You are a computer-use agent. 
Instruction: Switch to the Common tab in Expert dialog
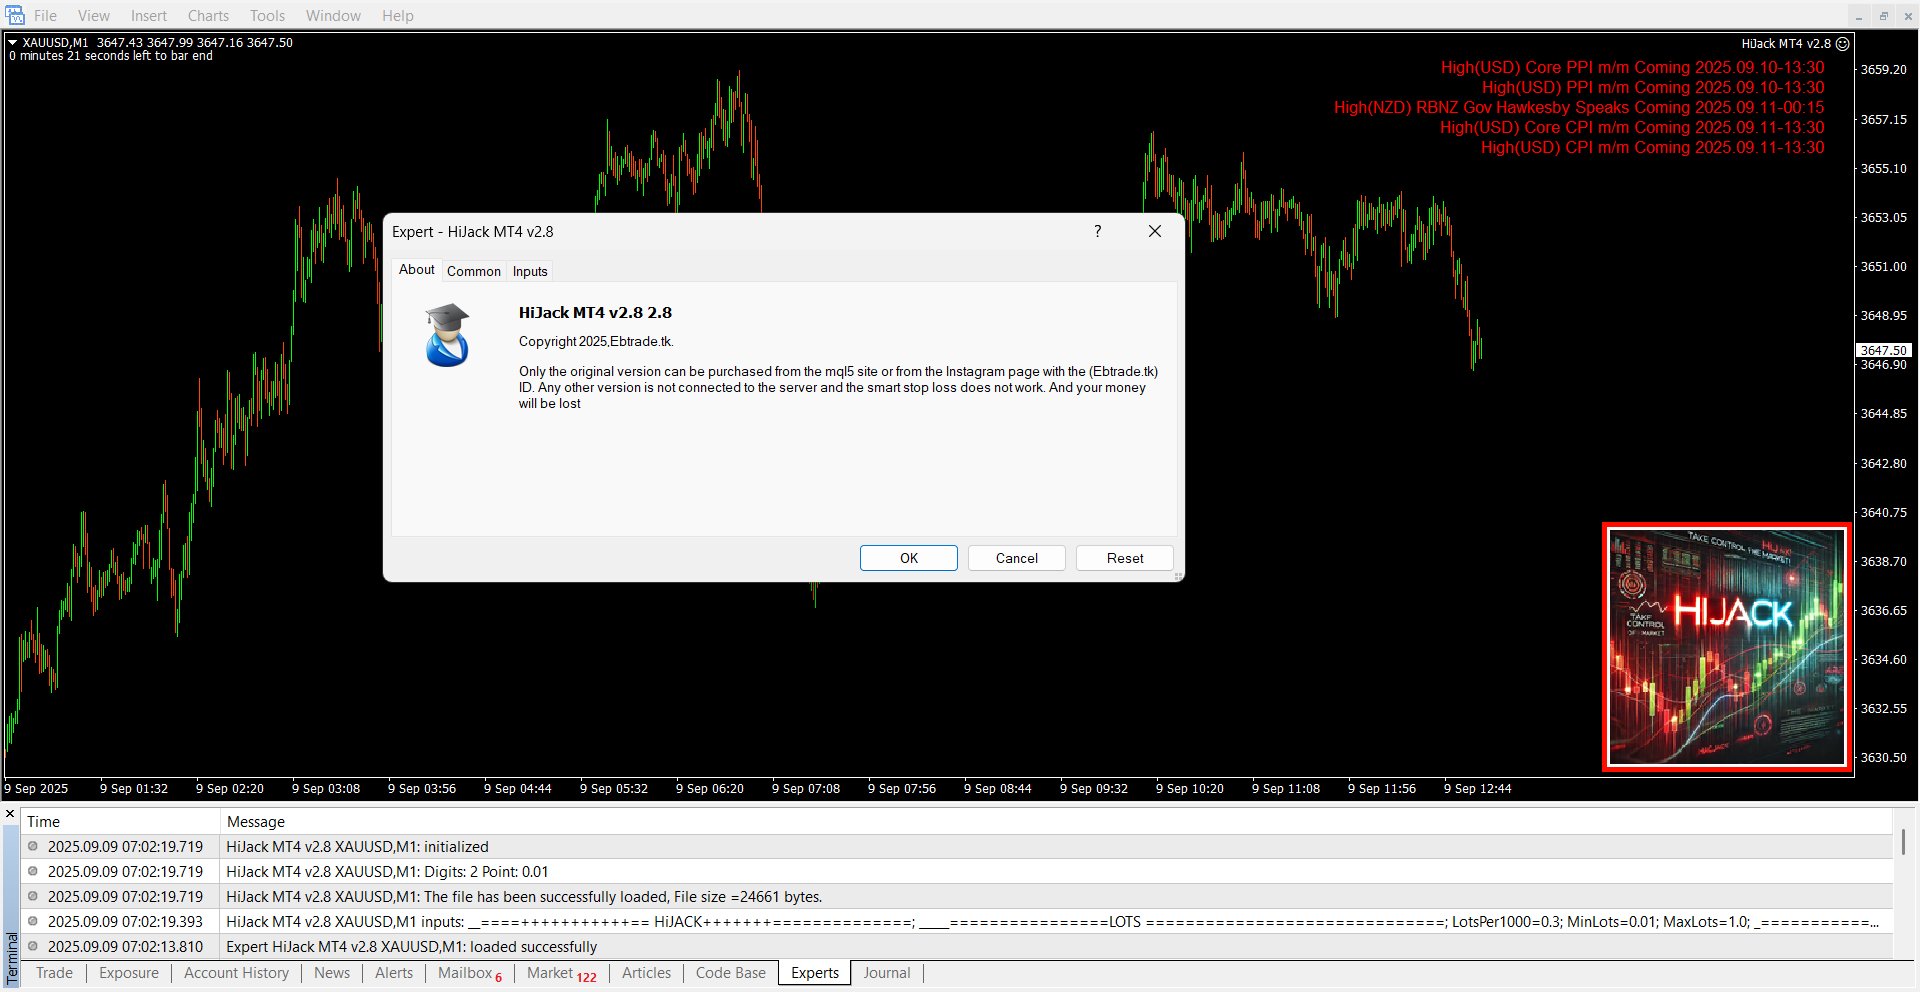(474, 271)
